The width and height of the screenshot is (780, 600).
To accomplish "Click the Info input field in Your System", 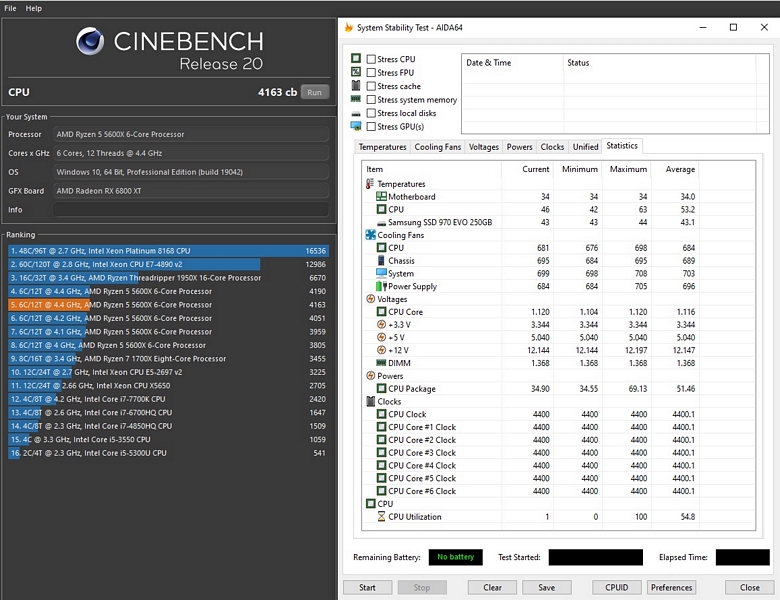I will 191,209.
